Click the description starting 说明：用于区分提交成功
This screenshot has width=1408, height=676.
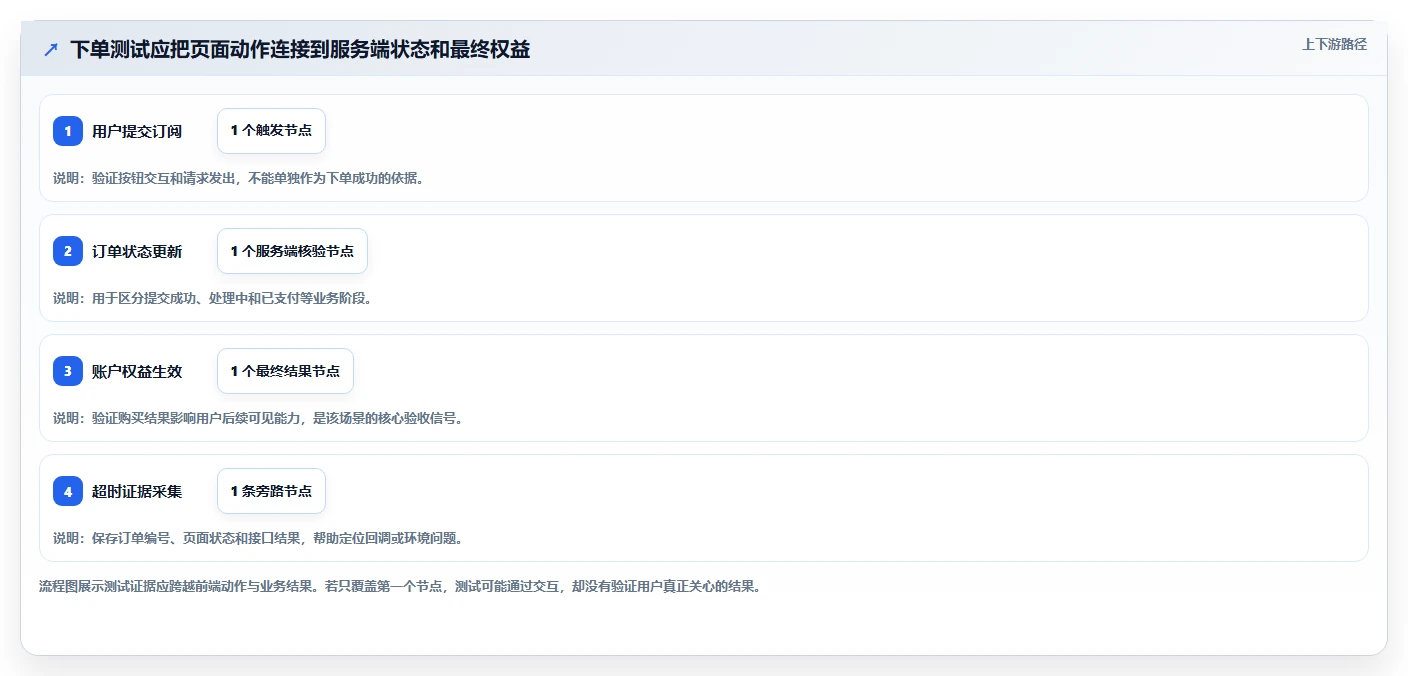(213, 298)
